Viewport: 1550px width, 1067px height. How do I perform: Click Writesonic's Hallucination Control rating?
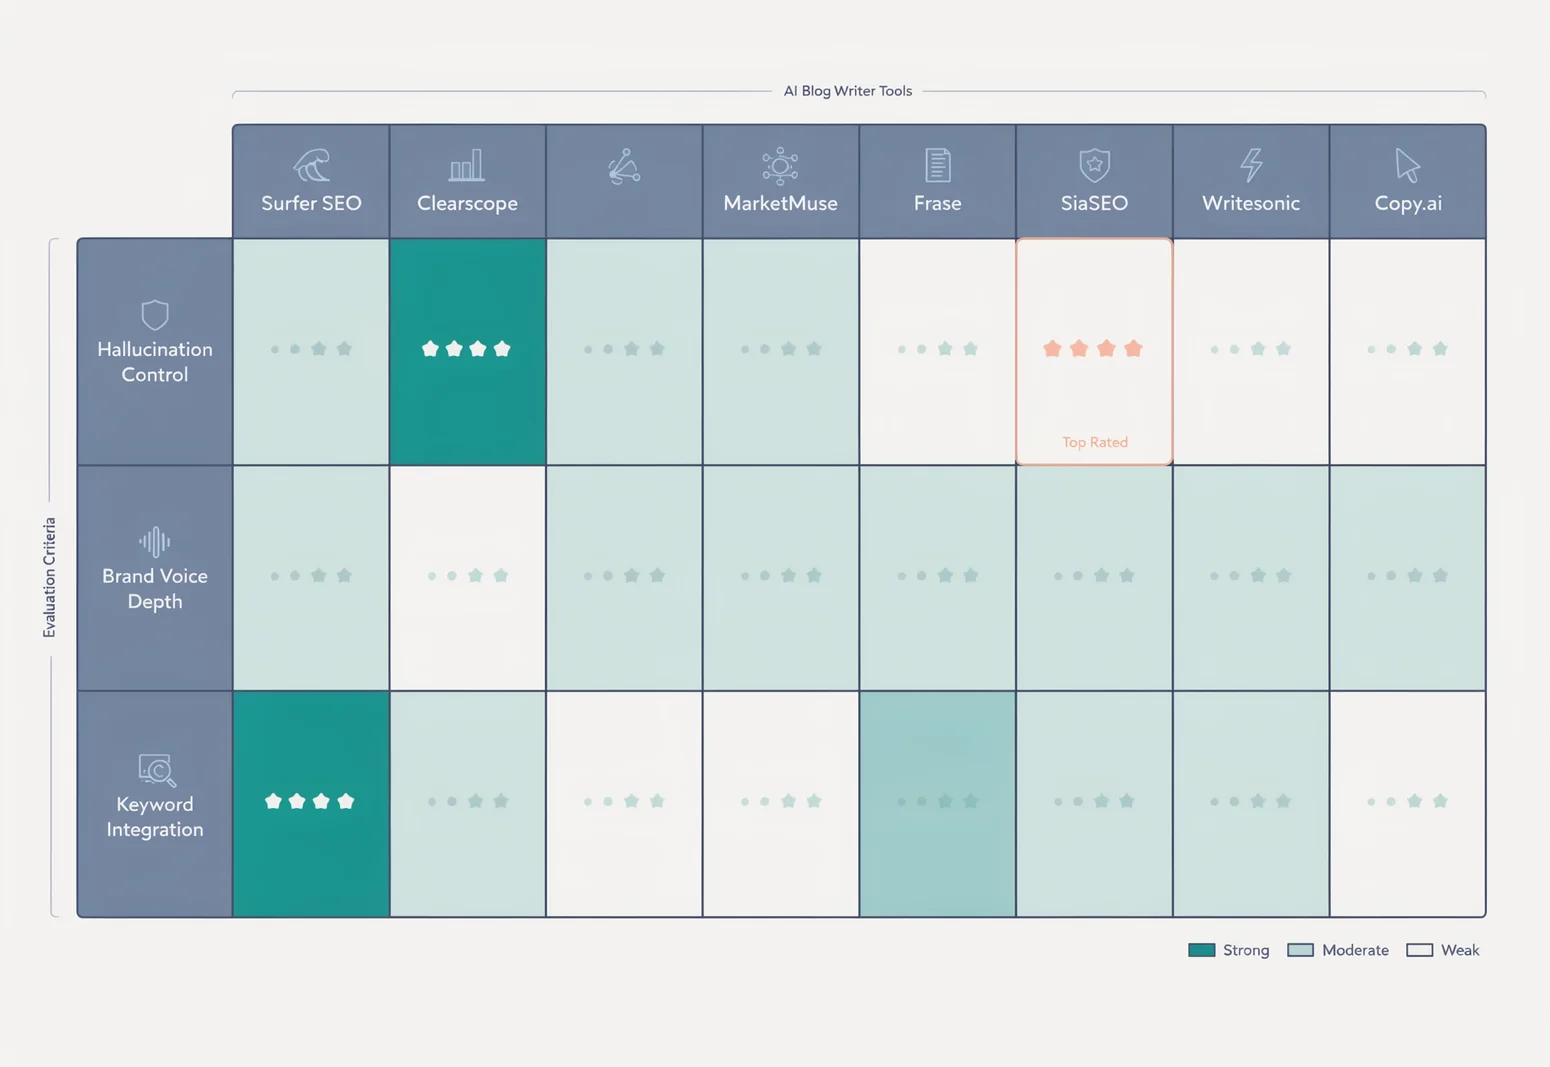(x=1251, y=349)
